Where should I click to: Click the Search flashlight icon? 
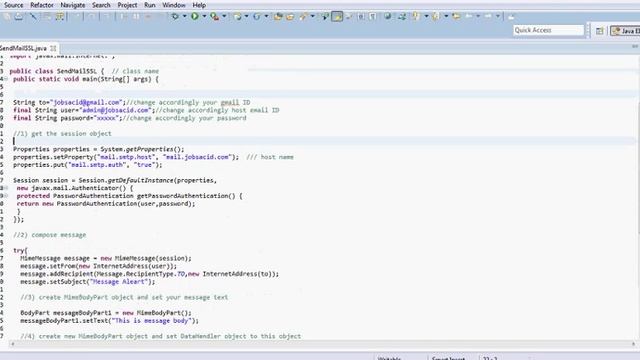pos(303,16)
